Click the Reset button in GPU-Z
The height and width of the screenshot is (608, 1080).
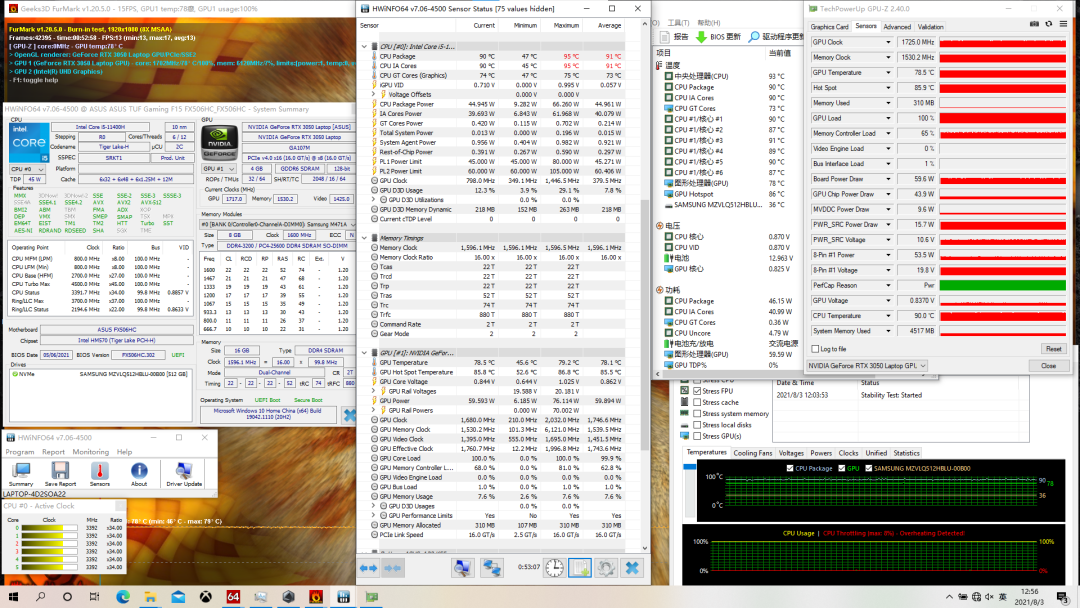[x=1054, y=349]
